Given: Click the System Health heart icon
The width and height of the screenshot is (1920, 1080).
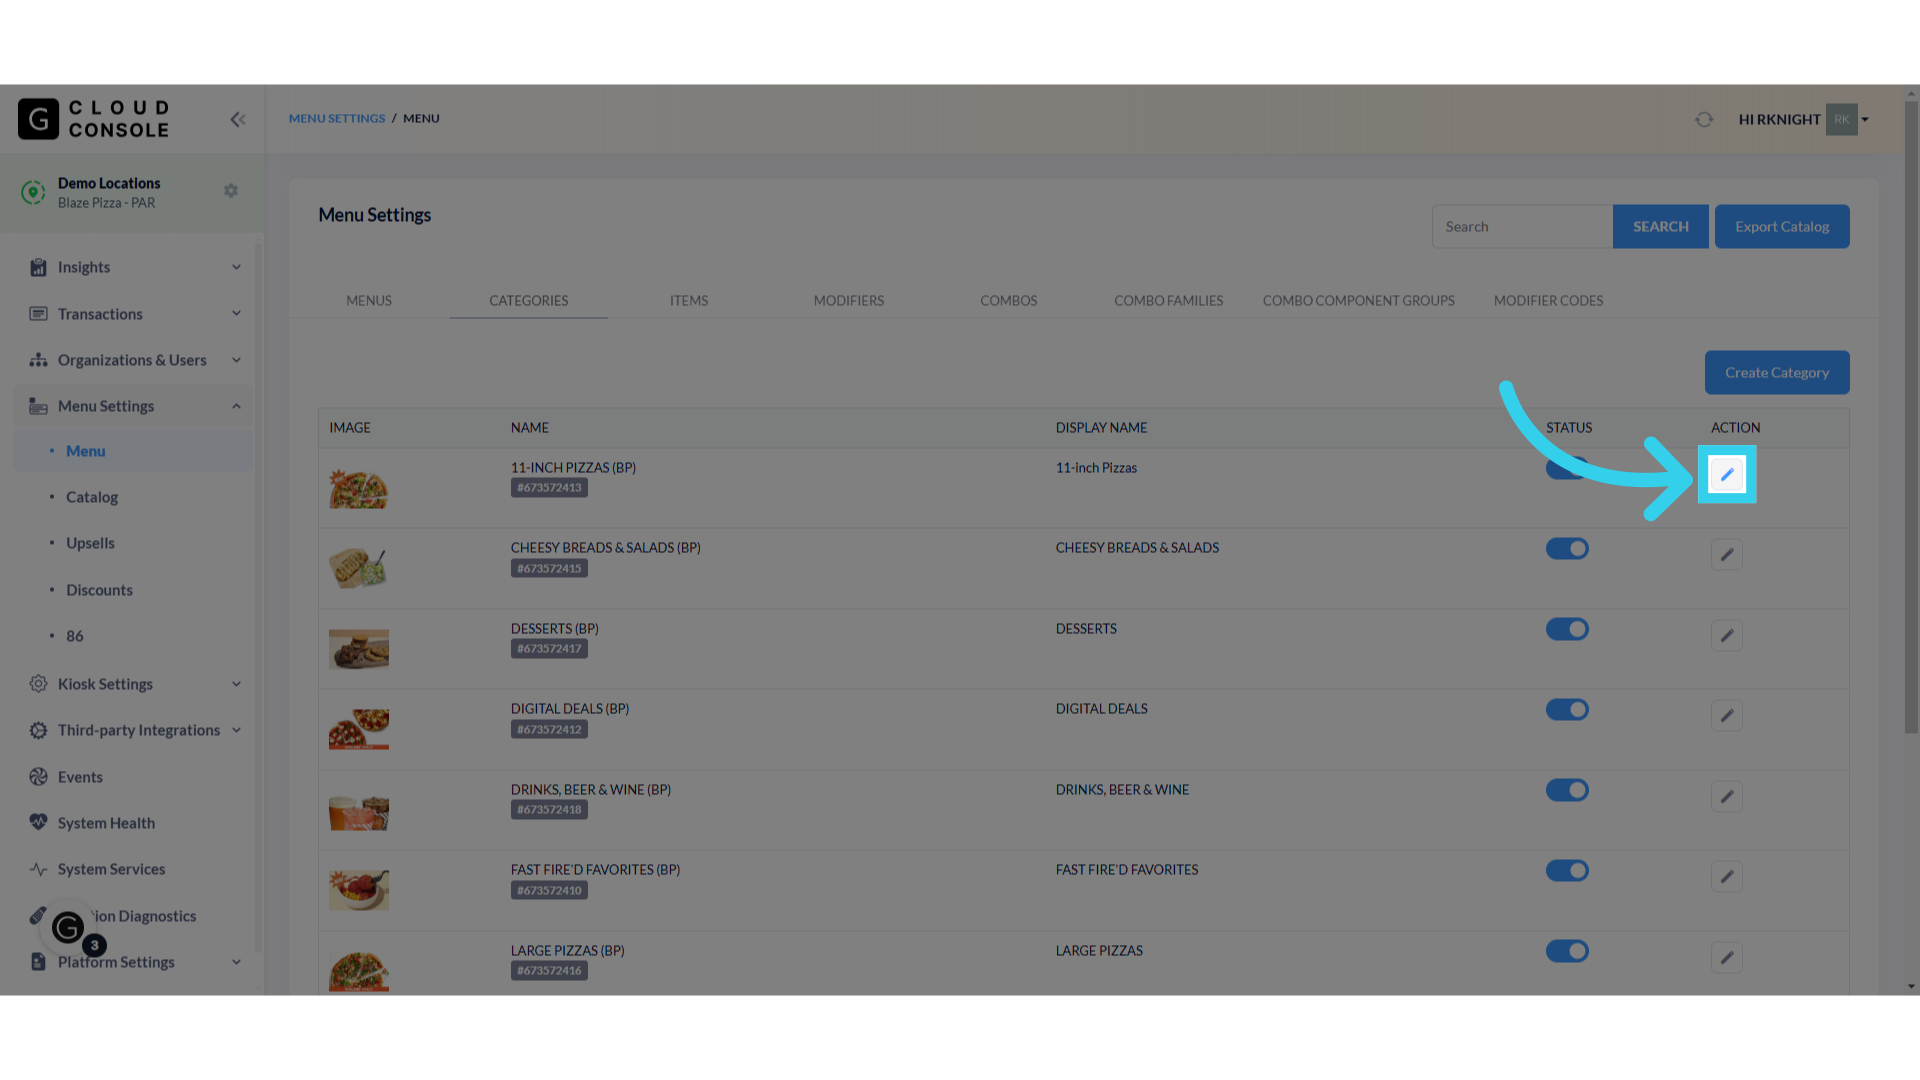Looking at the screenshot, I should point(38,822).
